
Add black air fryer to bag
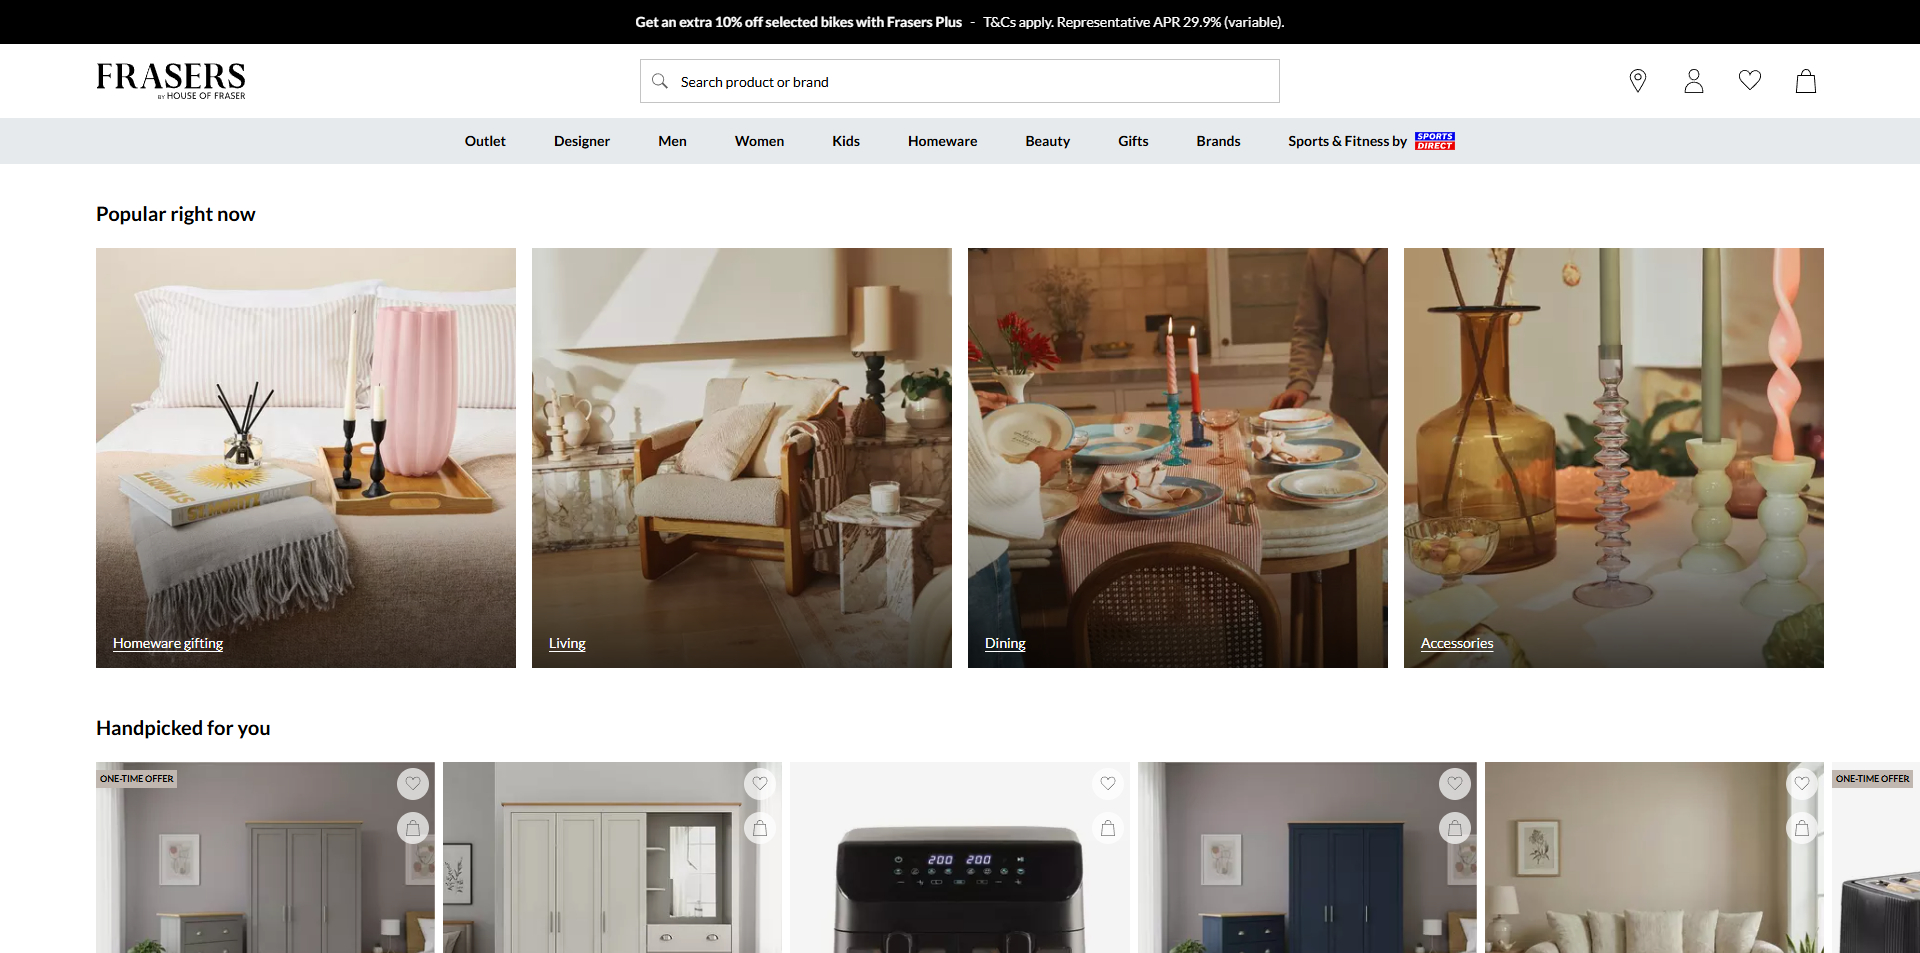(x=1108, y=828)
